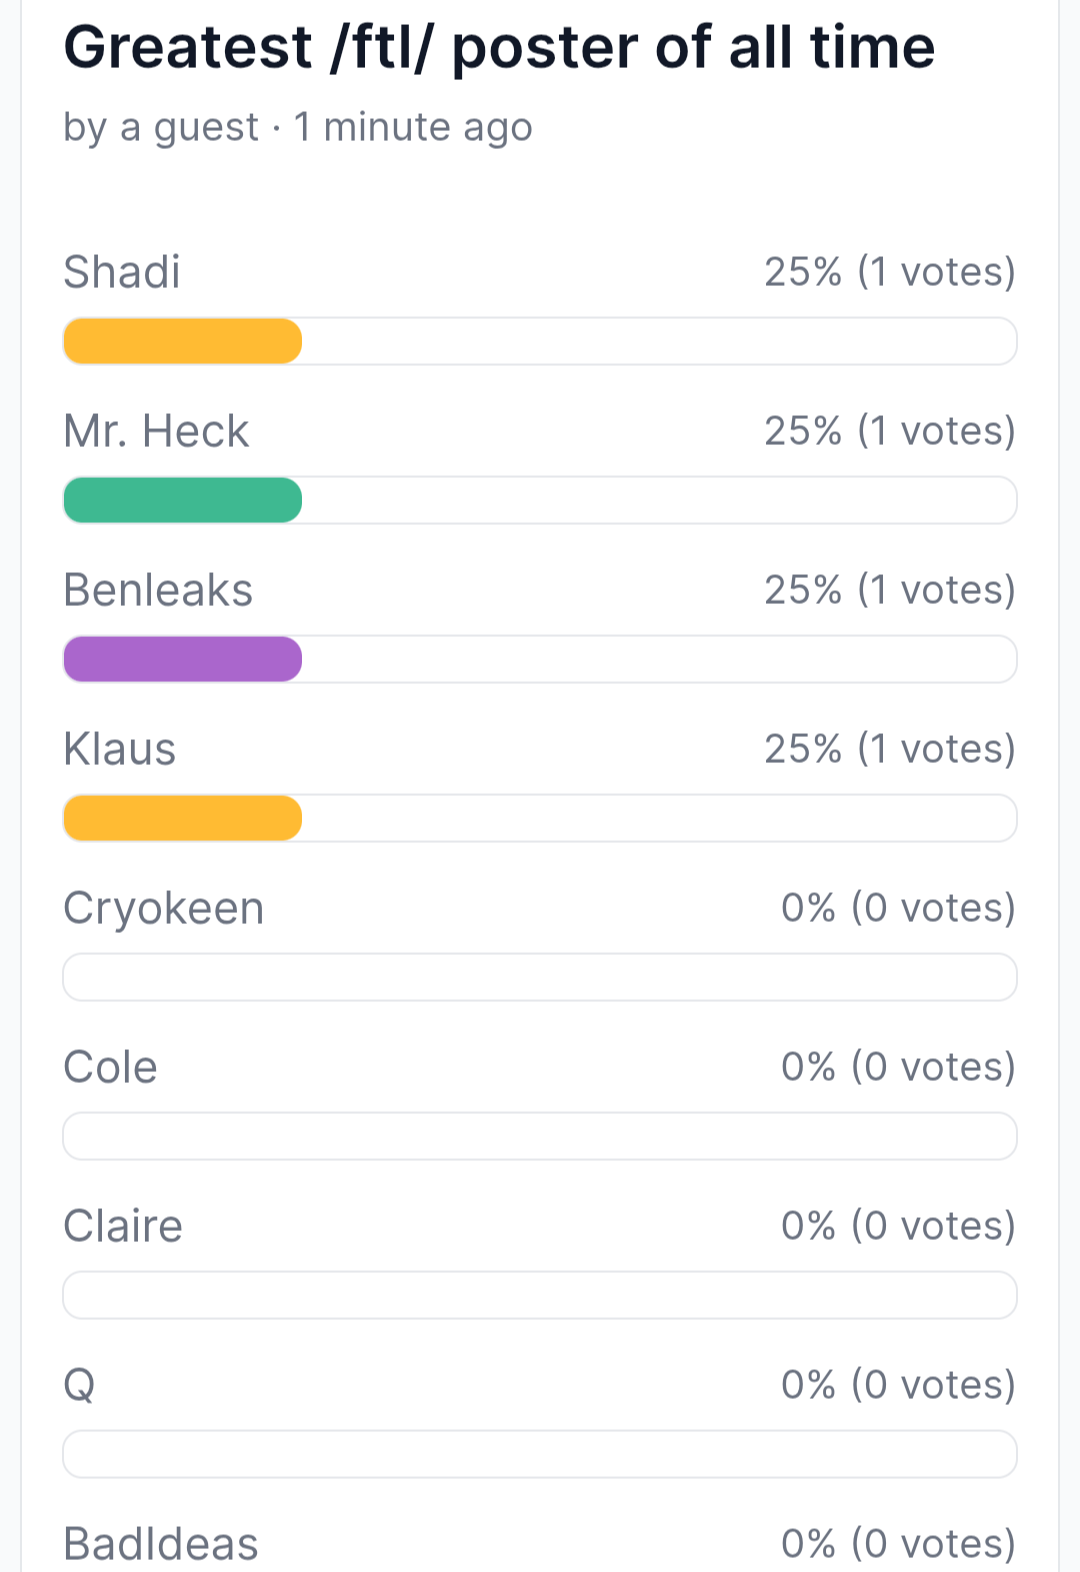The width and height of the screenshot is (1080, 1572).
Task: Select the Benleaks option label
Action: tap(158, 590)
